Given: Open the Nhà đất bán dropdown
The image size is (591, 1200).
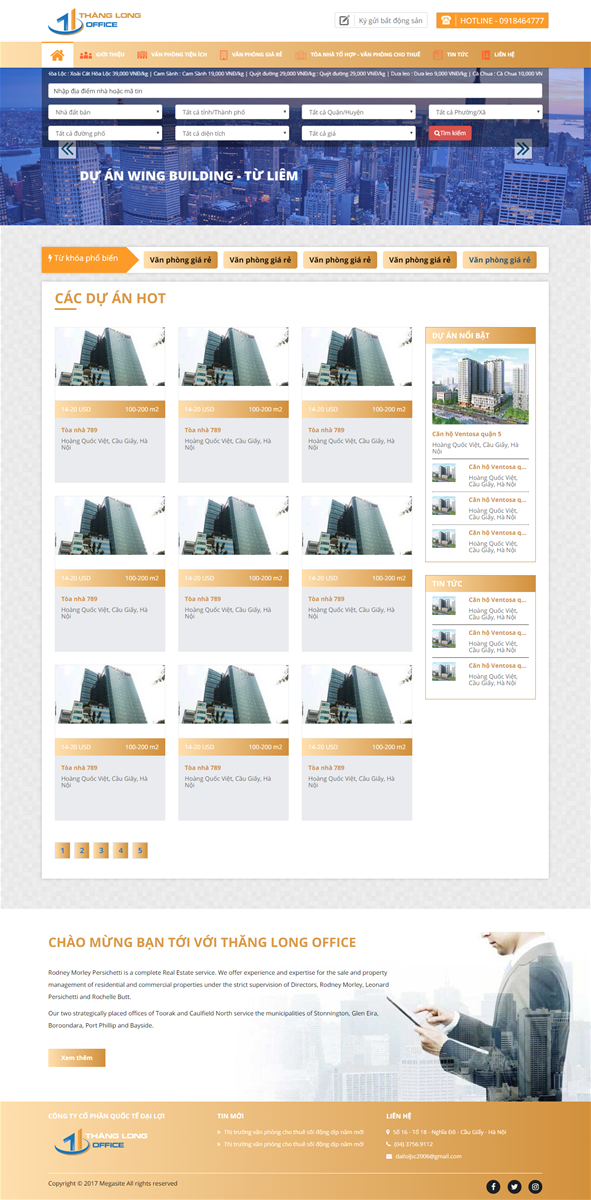Looking at the screenshot, I should click(105, 112).
